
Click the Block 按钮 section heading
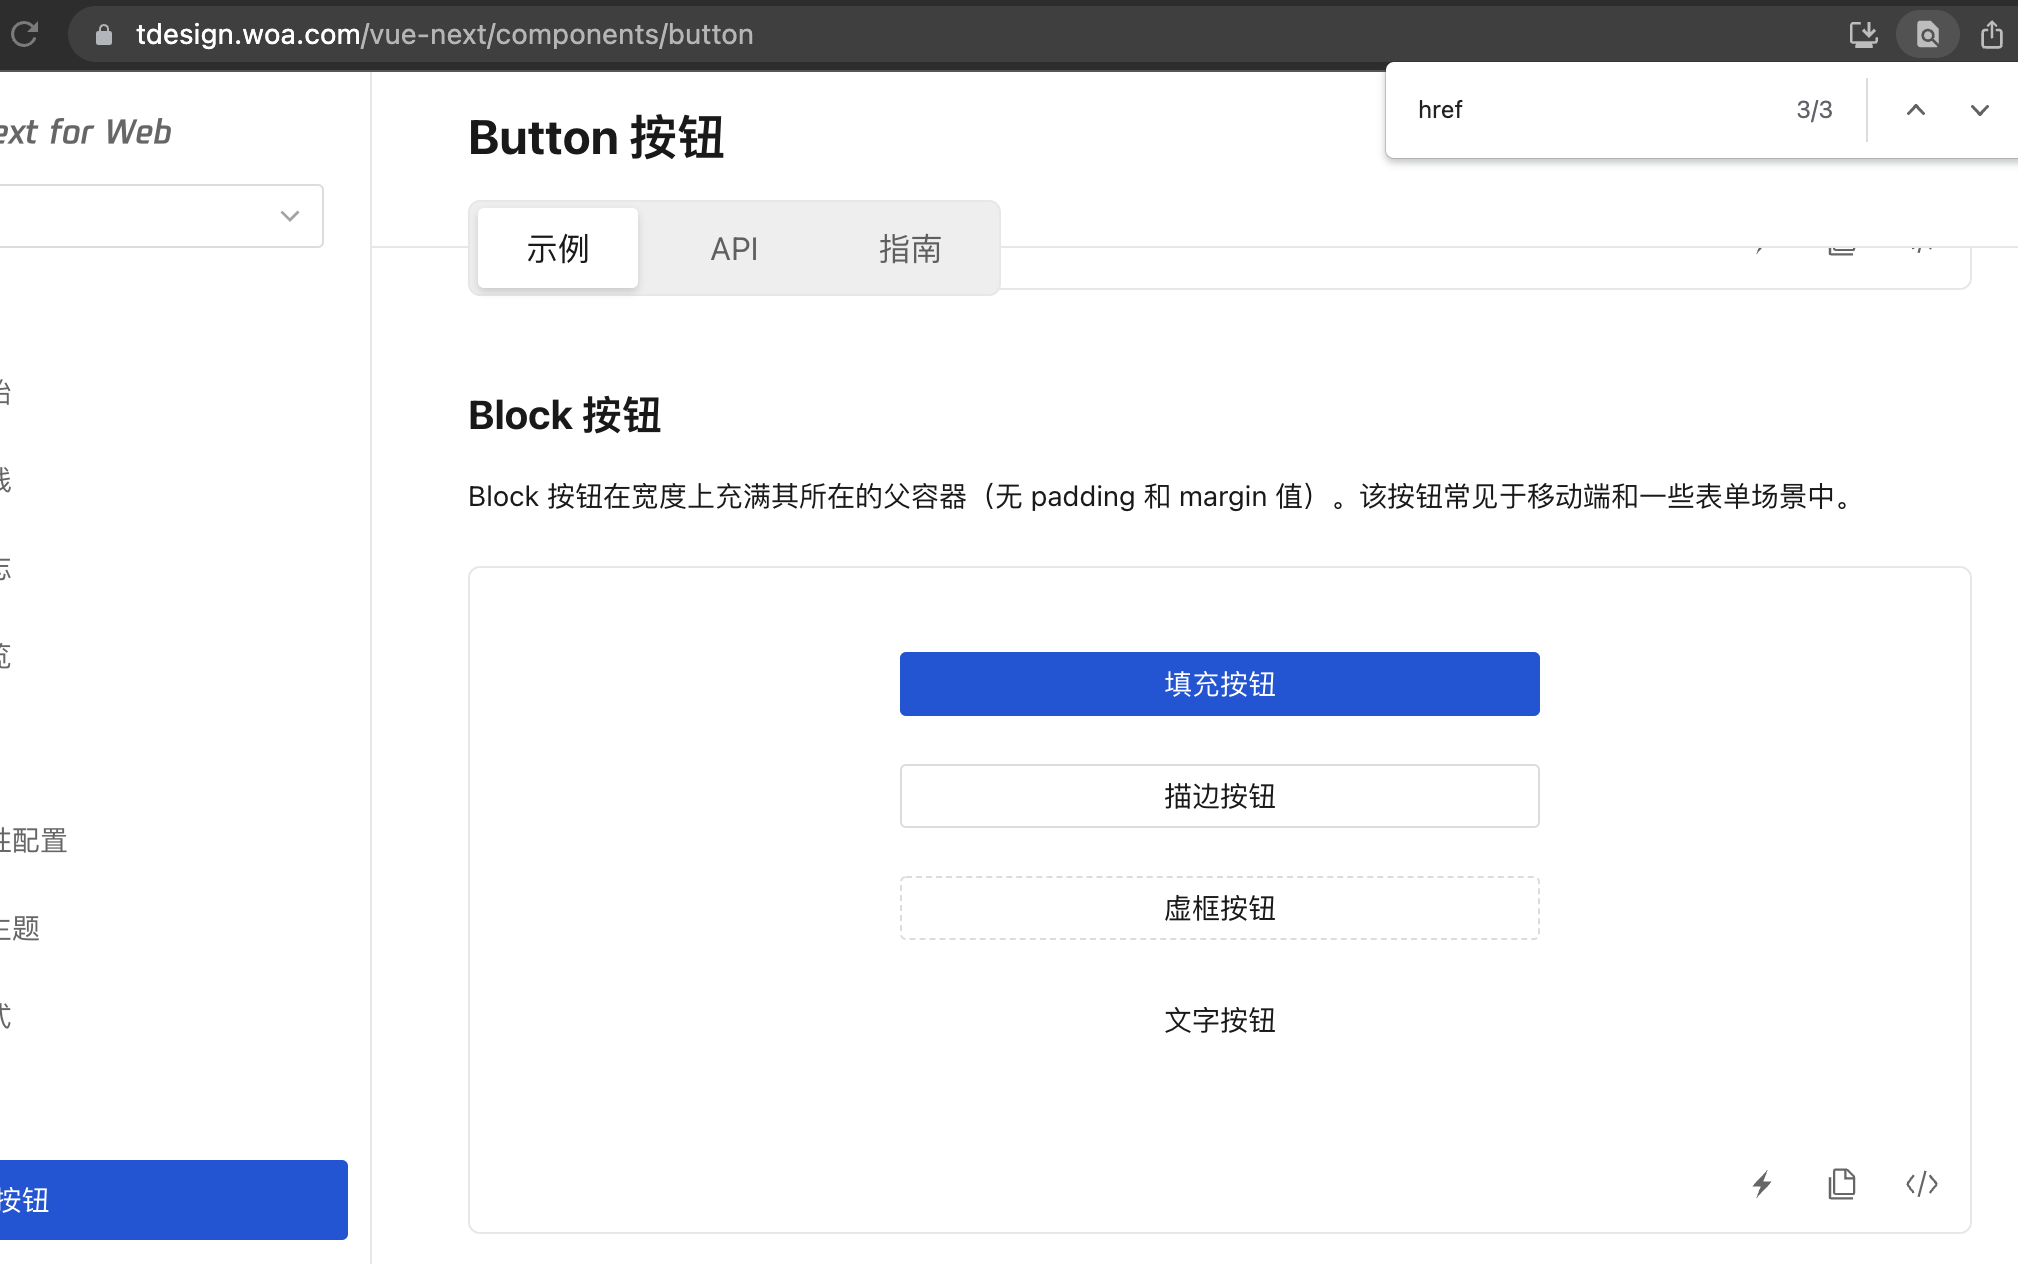point(565,415)
